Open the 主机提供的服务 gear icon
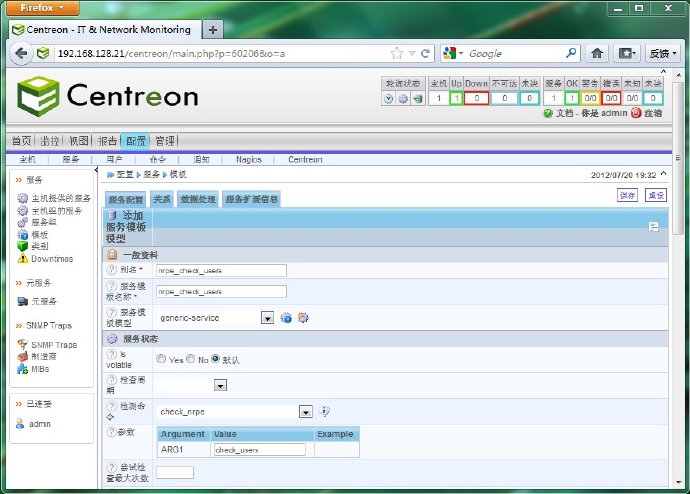The height and width of the screenshot is (494, 690). point(22,198)
